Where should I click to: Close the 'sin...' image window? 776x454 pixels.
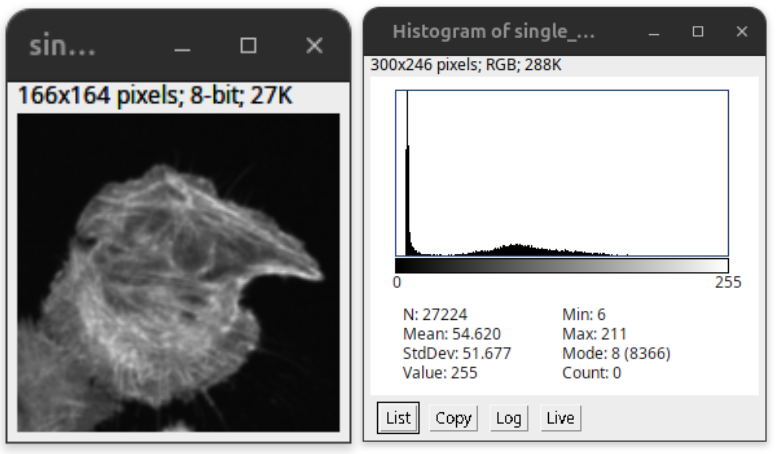[314, 46]
